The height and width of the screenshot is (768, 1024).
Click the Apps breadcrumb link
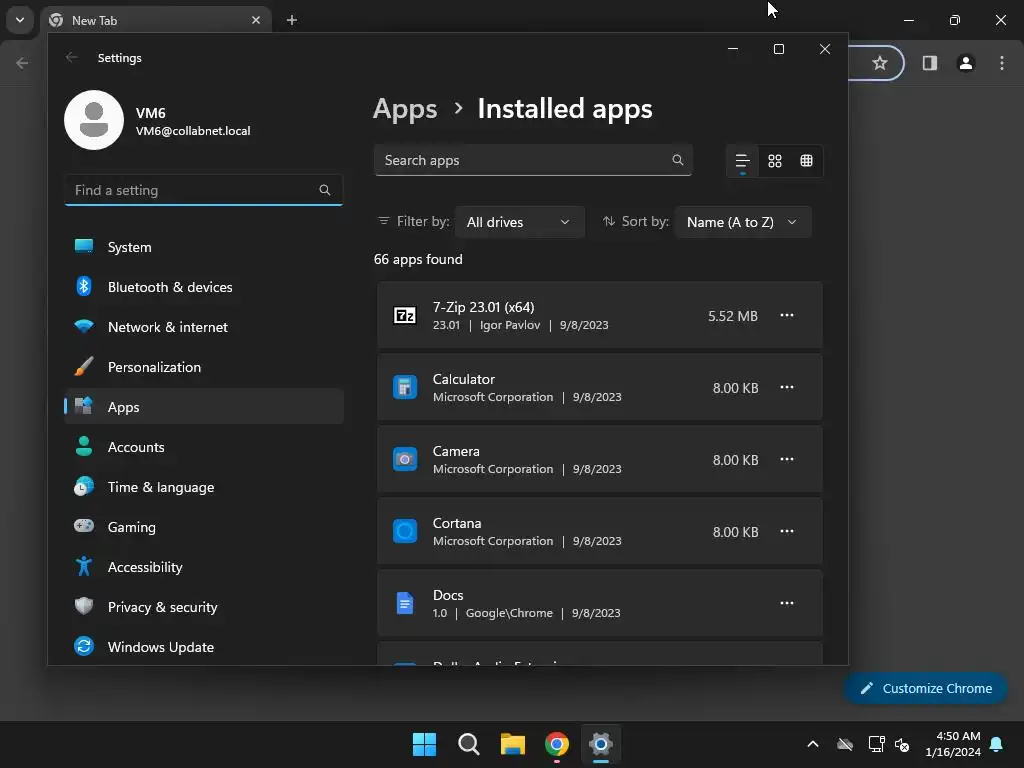[x=405, y=109]
